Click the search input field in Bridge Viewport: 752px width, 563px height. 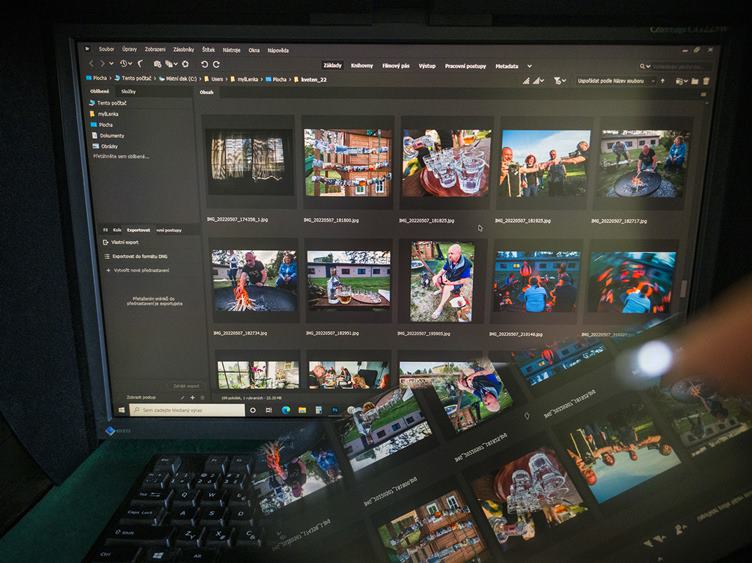coord(681,66)
